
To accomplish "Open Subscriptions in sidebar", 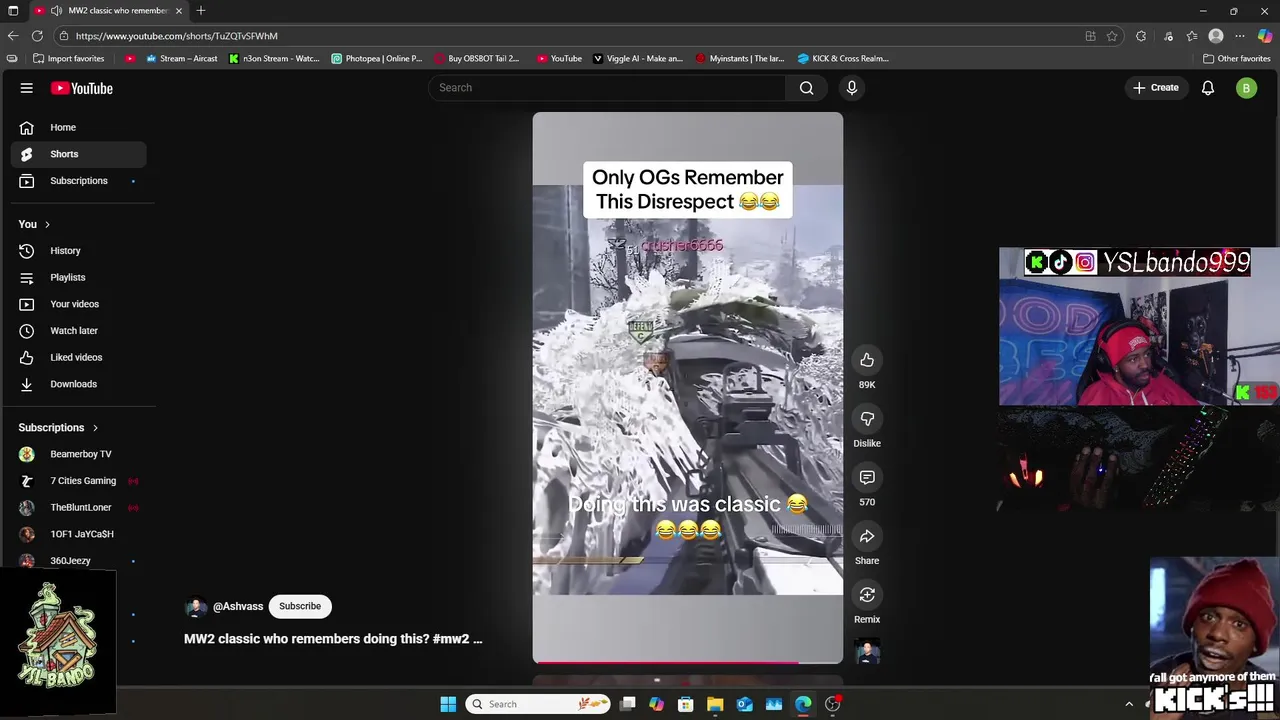I will (x=78, y=181).
